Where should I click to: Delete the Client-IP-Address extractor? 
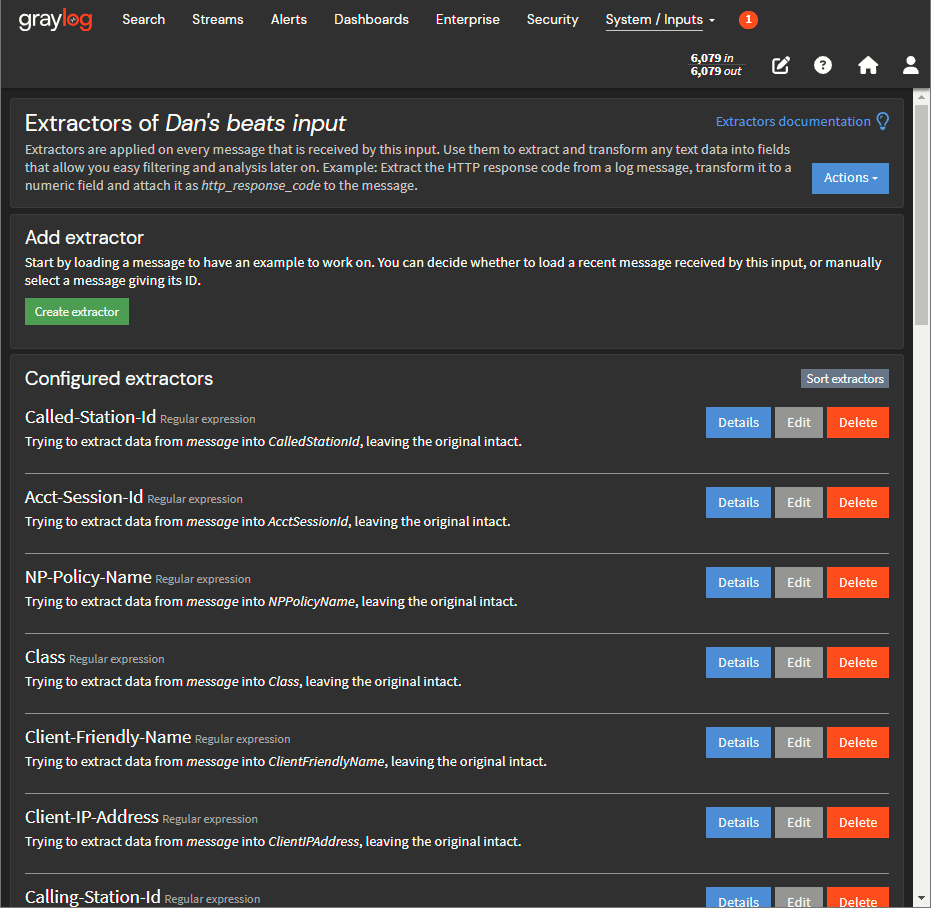click(857, 822)
